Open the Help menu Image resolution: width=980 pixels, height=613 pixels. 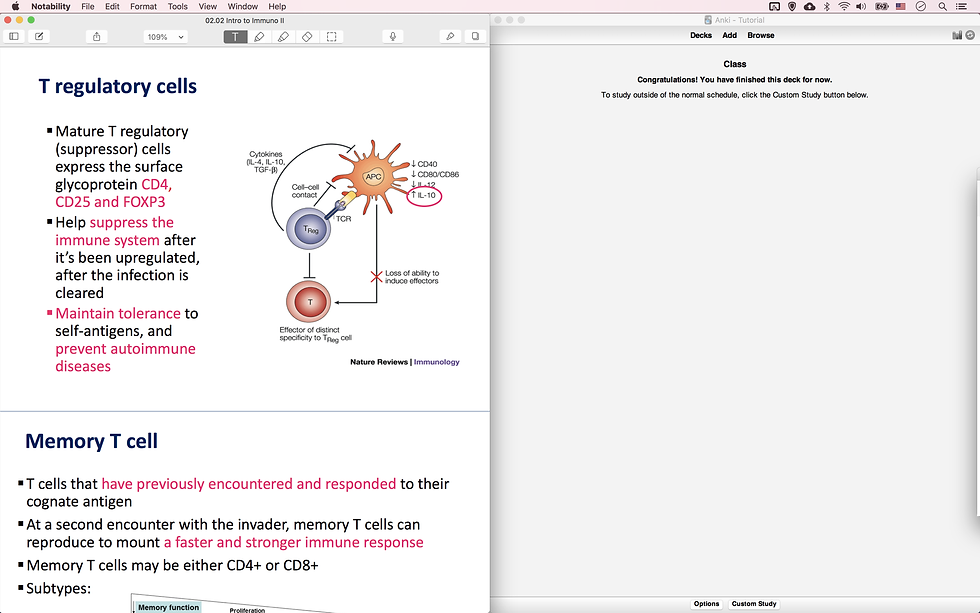[x=277, y=6]
